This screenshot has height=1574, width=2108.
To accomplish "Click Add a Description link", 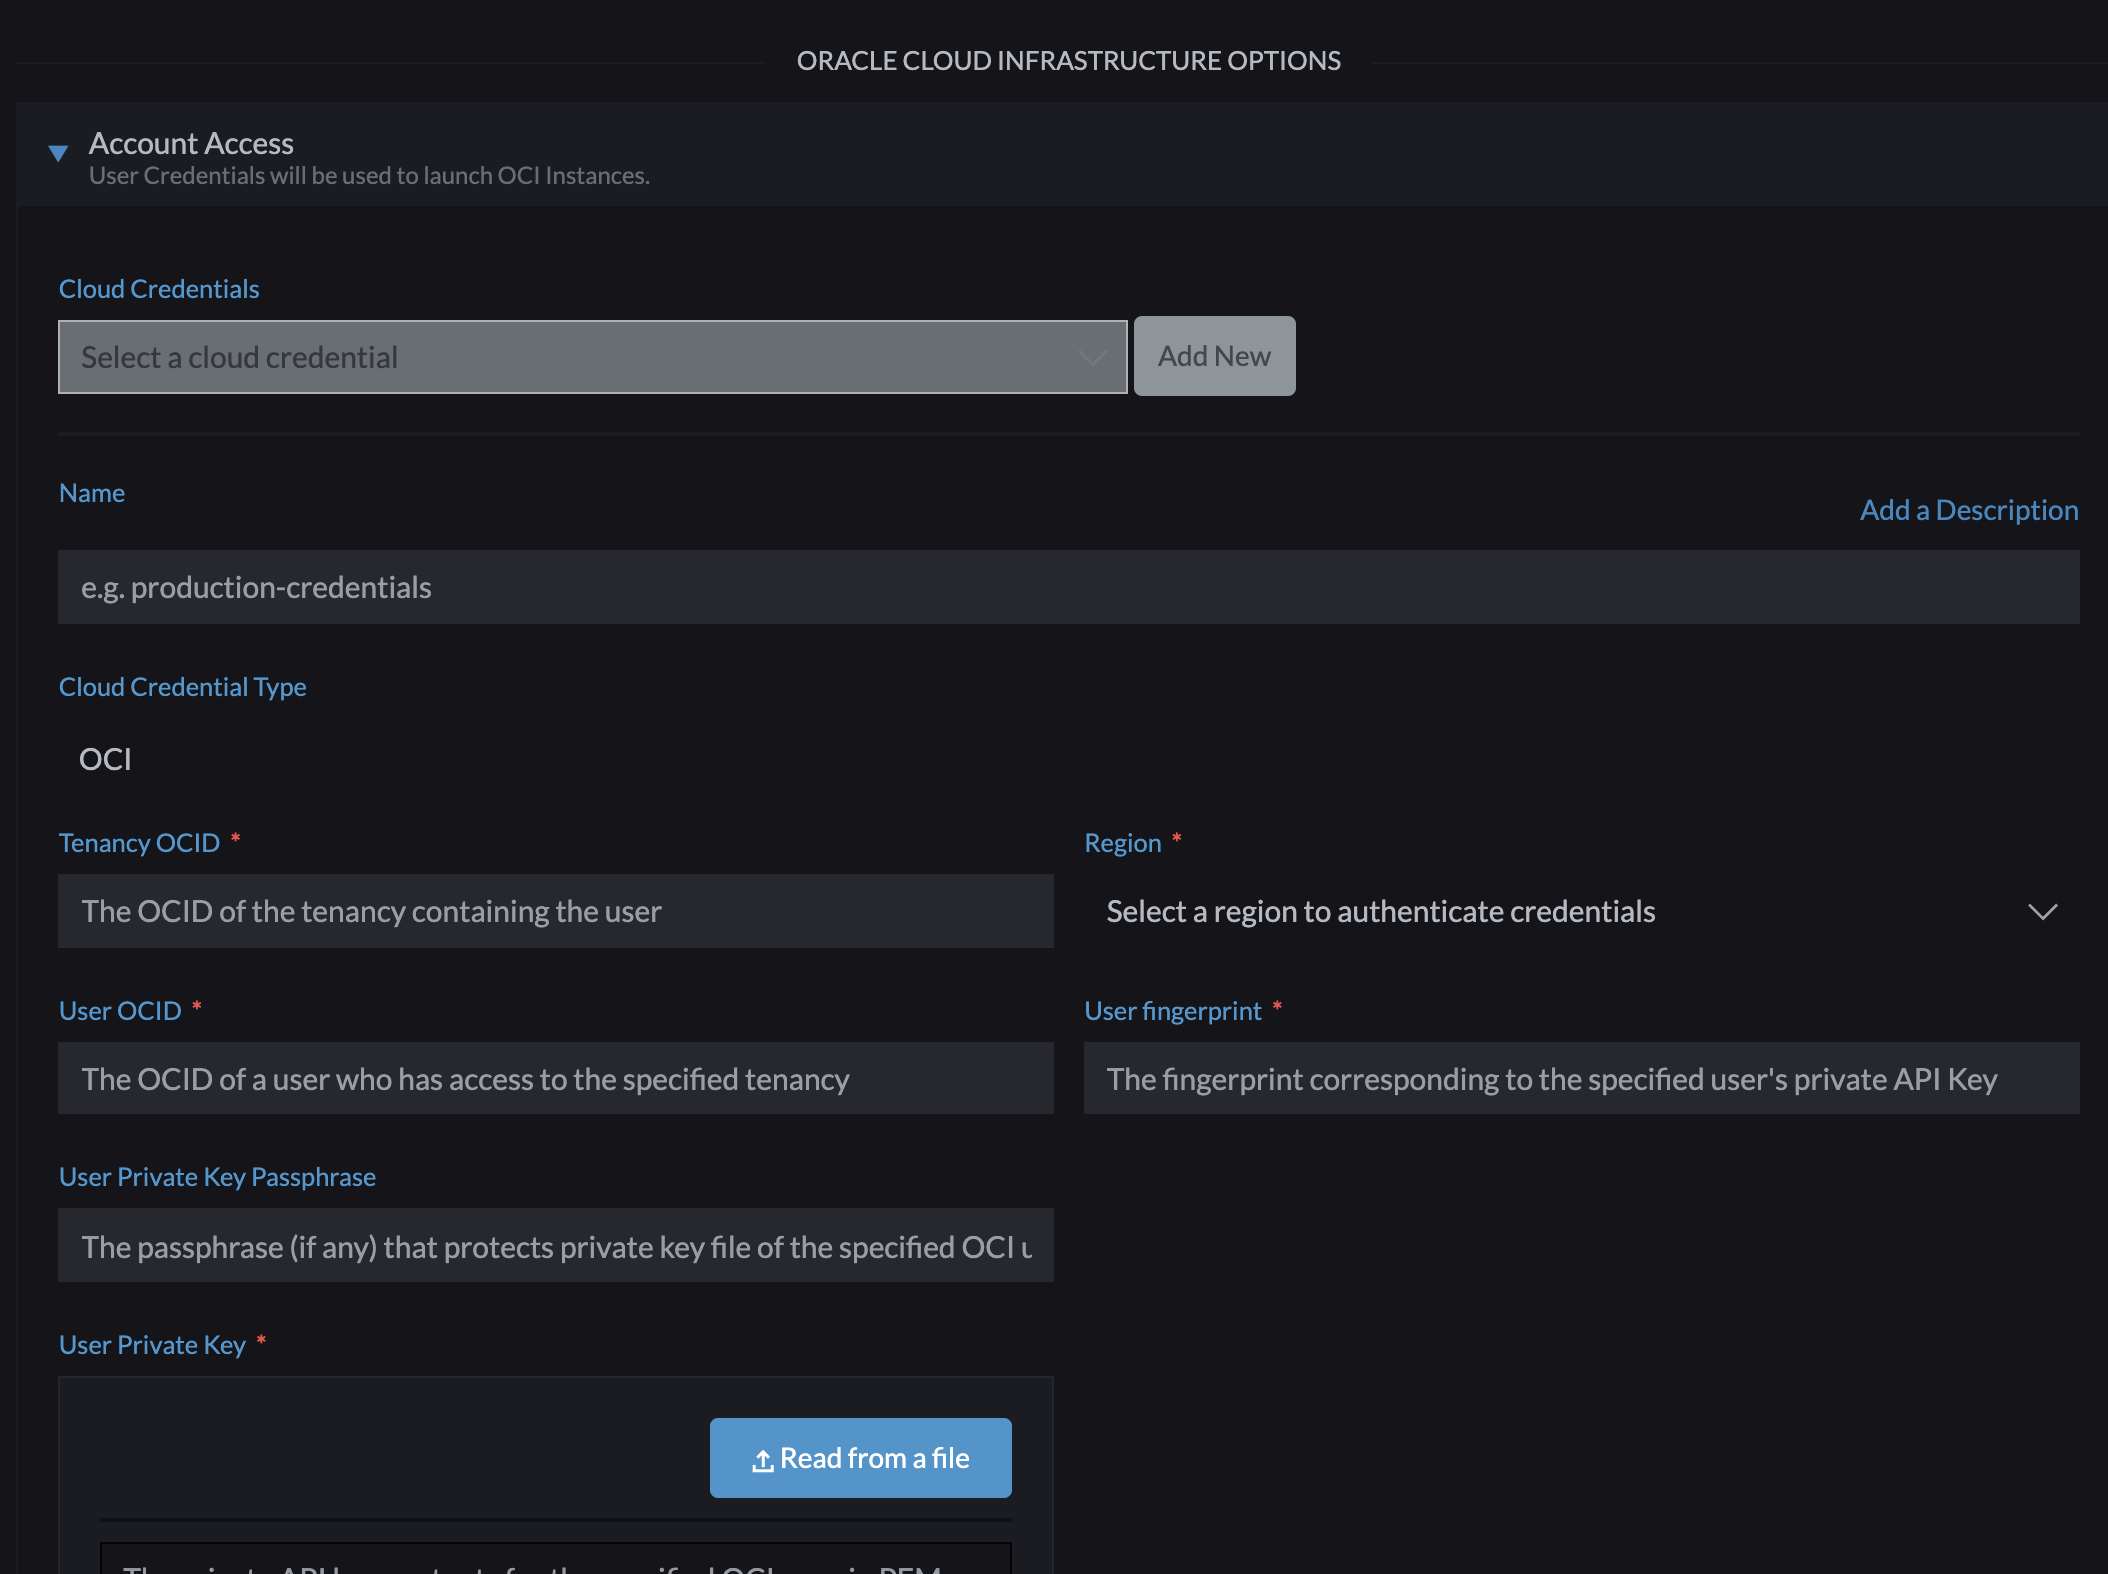I will [1968, 510].
